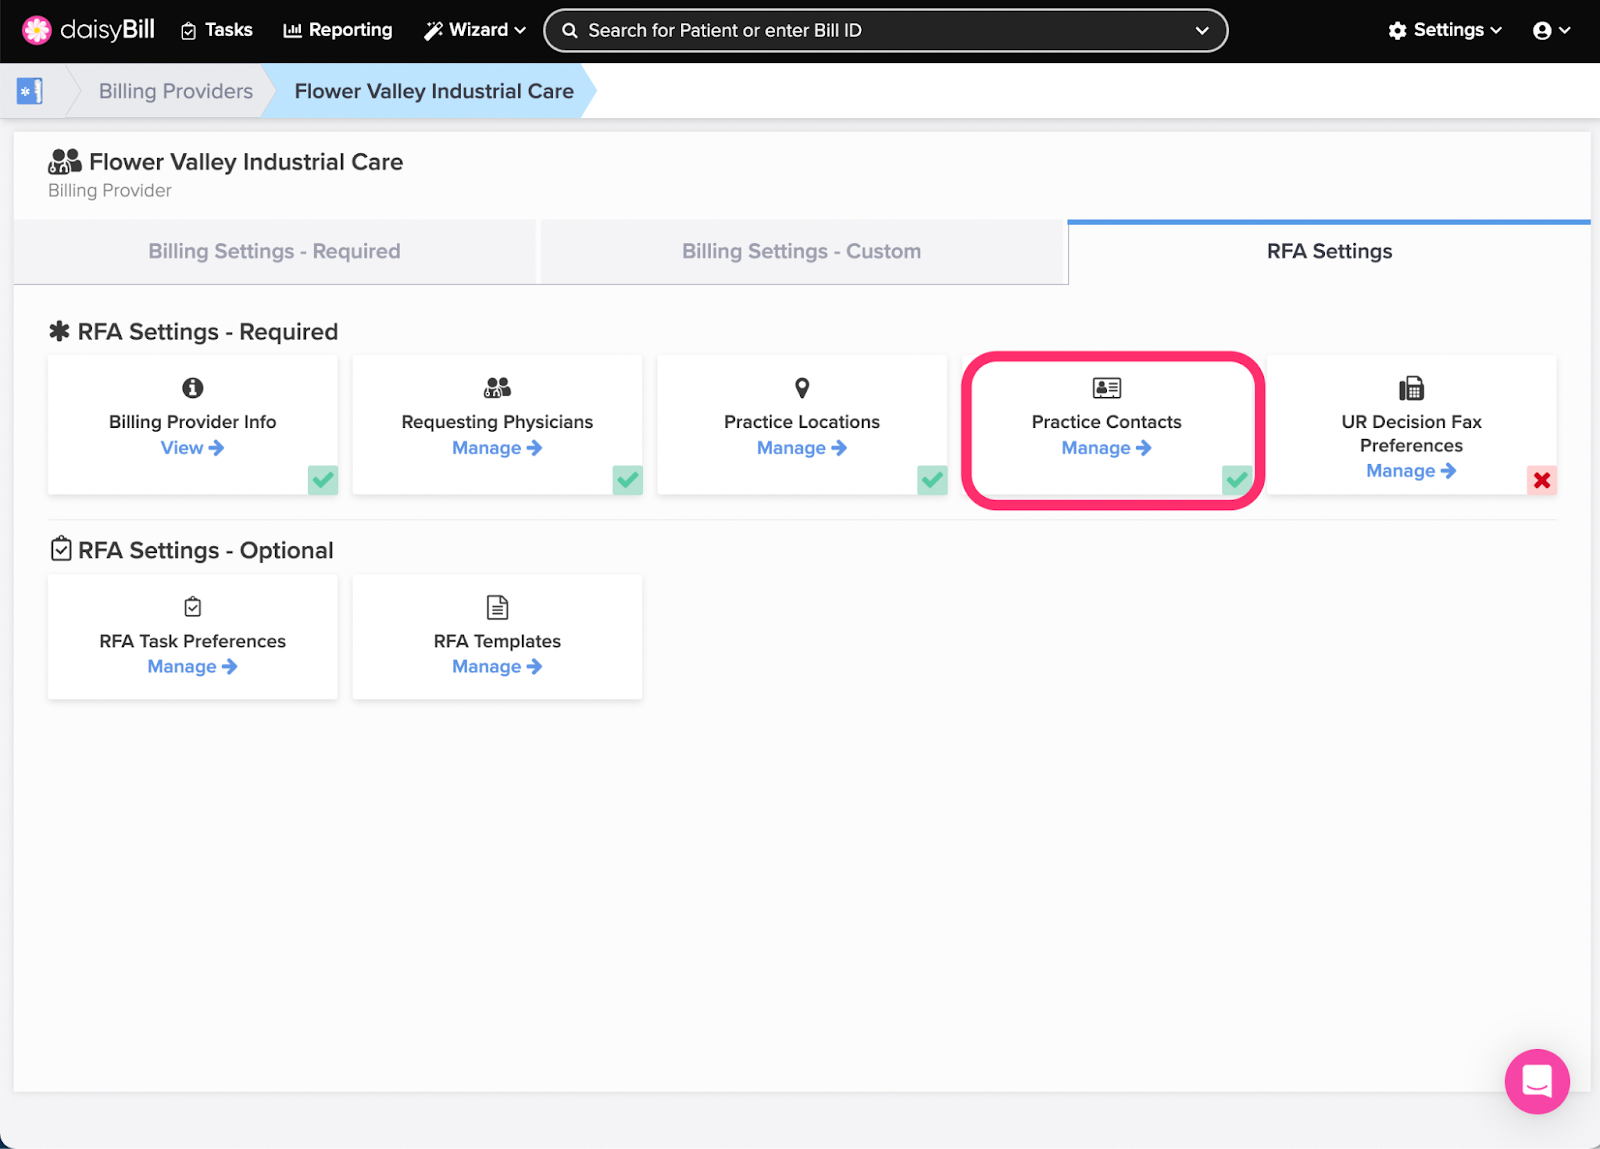Click the "Billing Provider" subtitle
The width and height of the screenshot is (1600, 1149).
click(x=110, y=191)
